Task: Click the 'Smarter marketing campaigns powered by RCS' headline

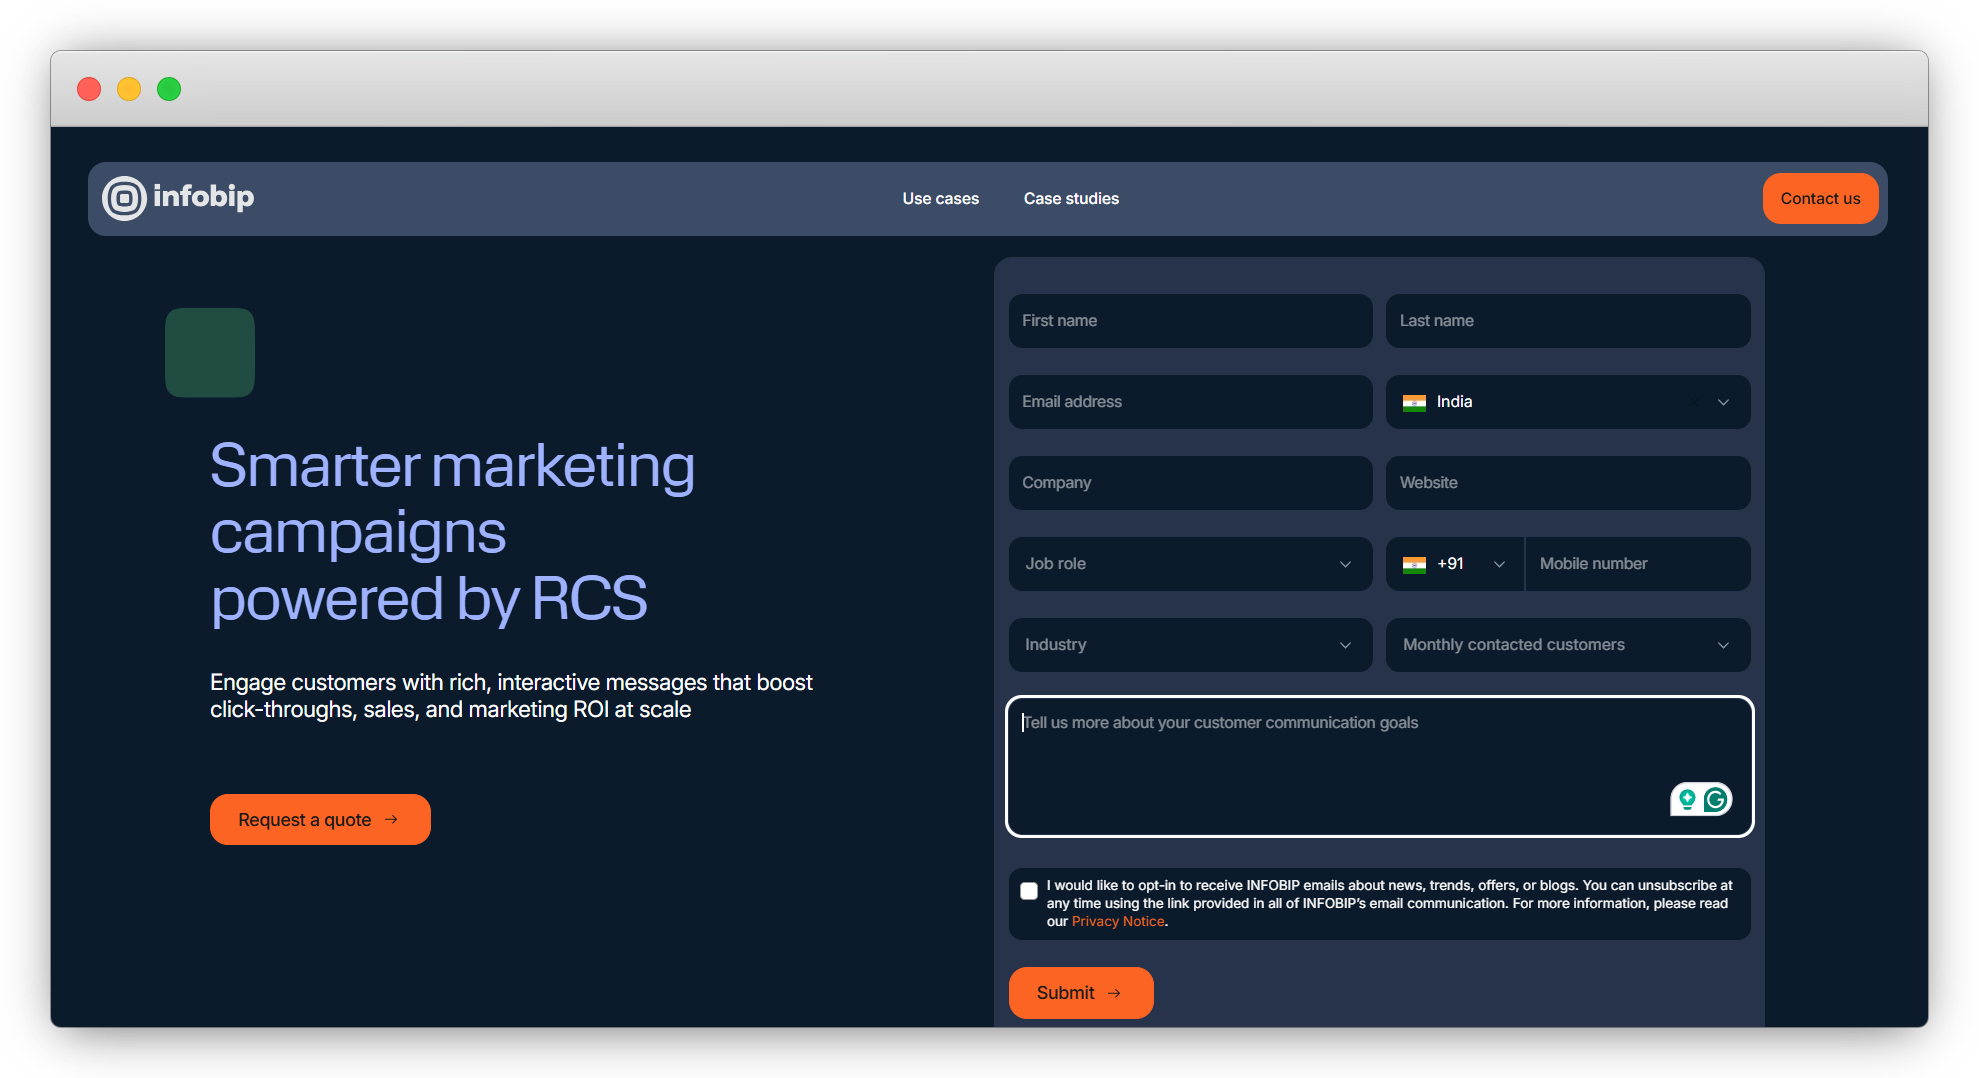Action: click(x=453, y=532)
